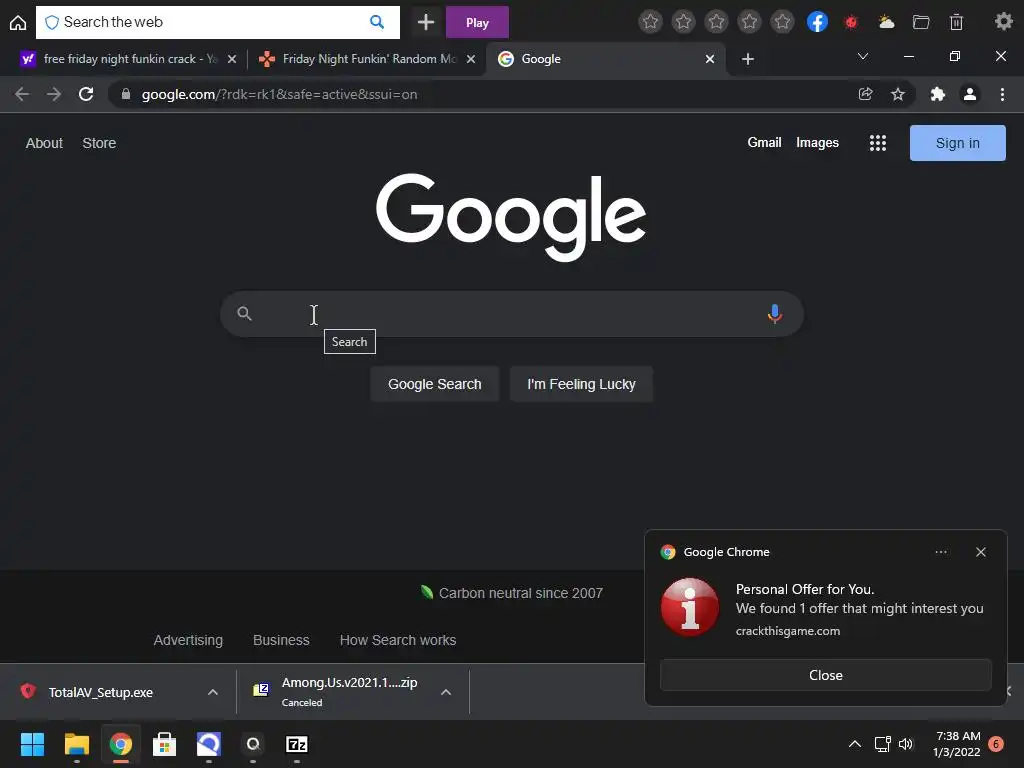
Task: Open File Explorer from taskbar
Action: pyautogui.click(x=76, y=744)
